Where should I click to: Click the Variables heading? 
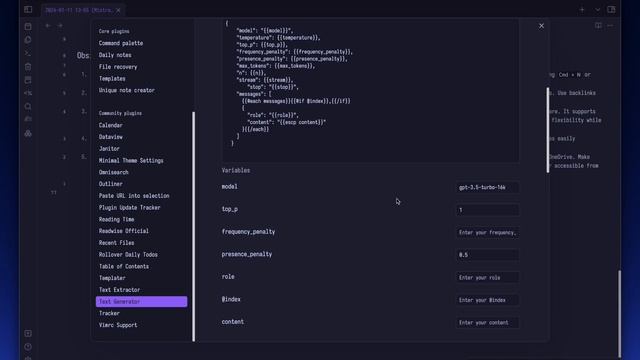click(x=236, y=171)
